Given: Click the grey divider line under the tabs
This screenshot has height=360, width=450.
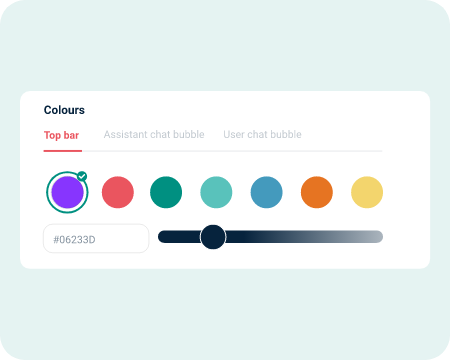Looking at the screenshot, I should pos(232,151).
